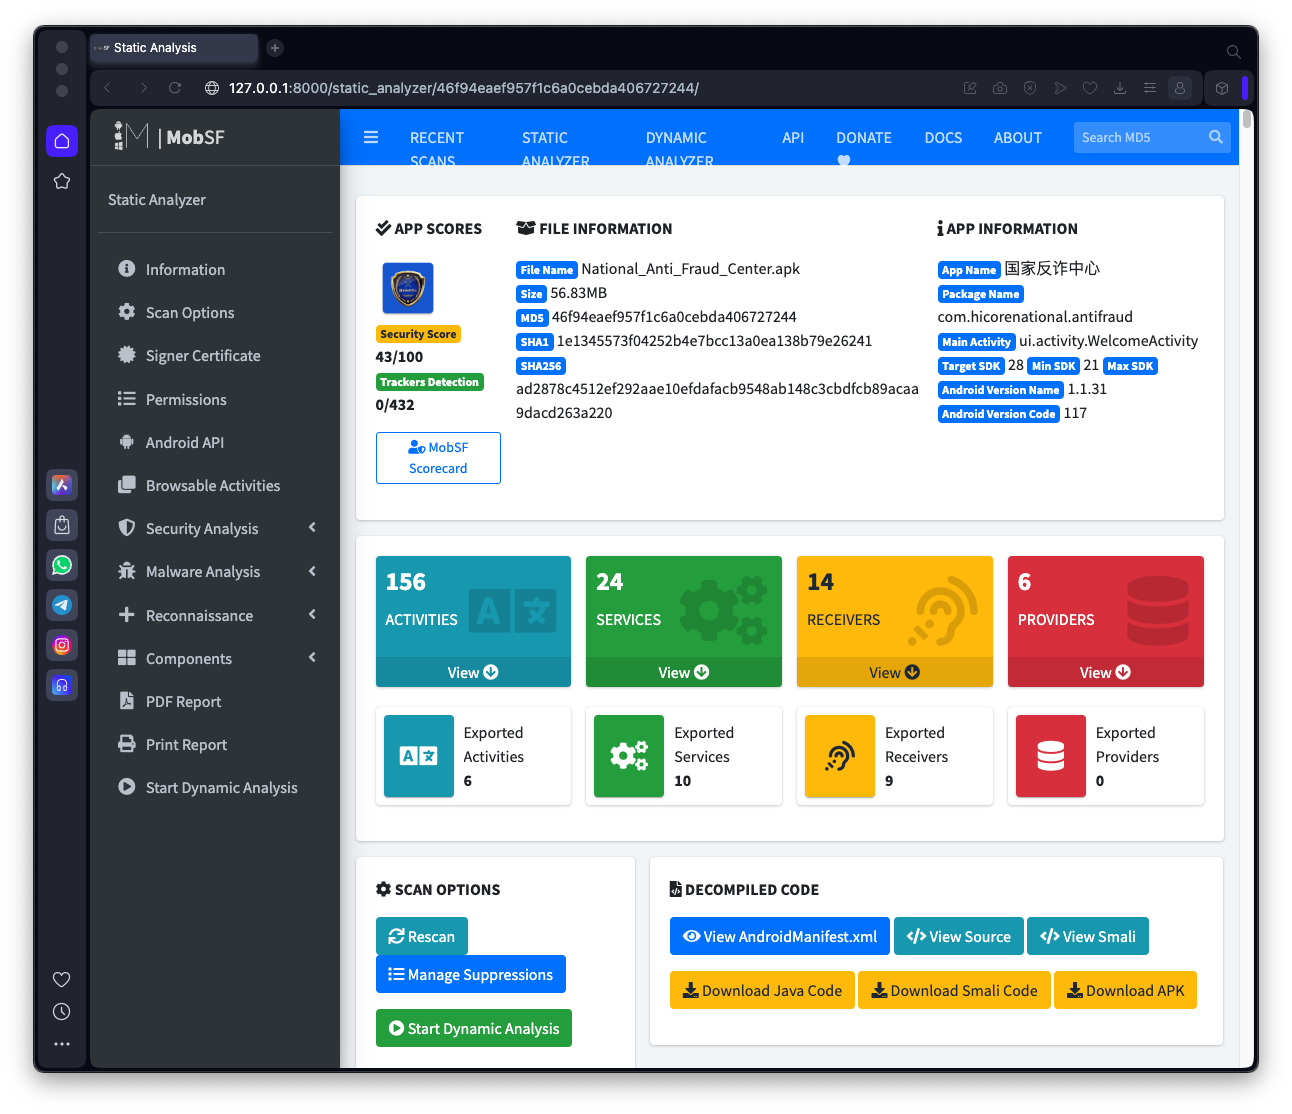Viewport: 1292px width, 1114px height.
Task: Open Browsable Activities in the sidebar
Action: pos(212,485)
